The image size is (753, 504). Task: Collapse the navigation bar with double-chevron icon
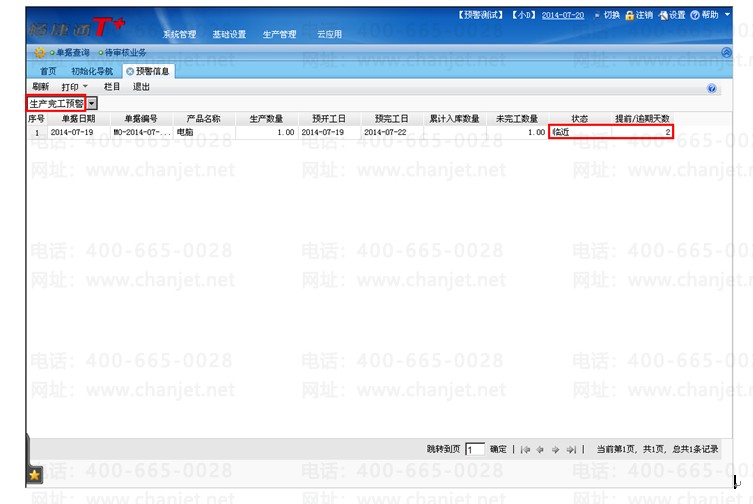[x=726, y=52]
